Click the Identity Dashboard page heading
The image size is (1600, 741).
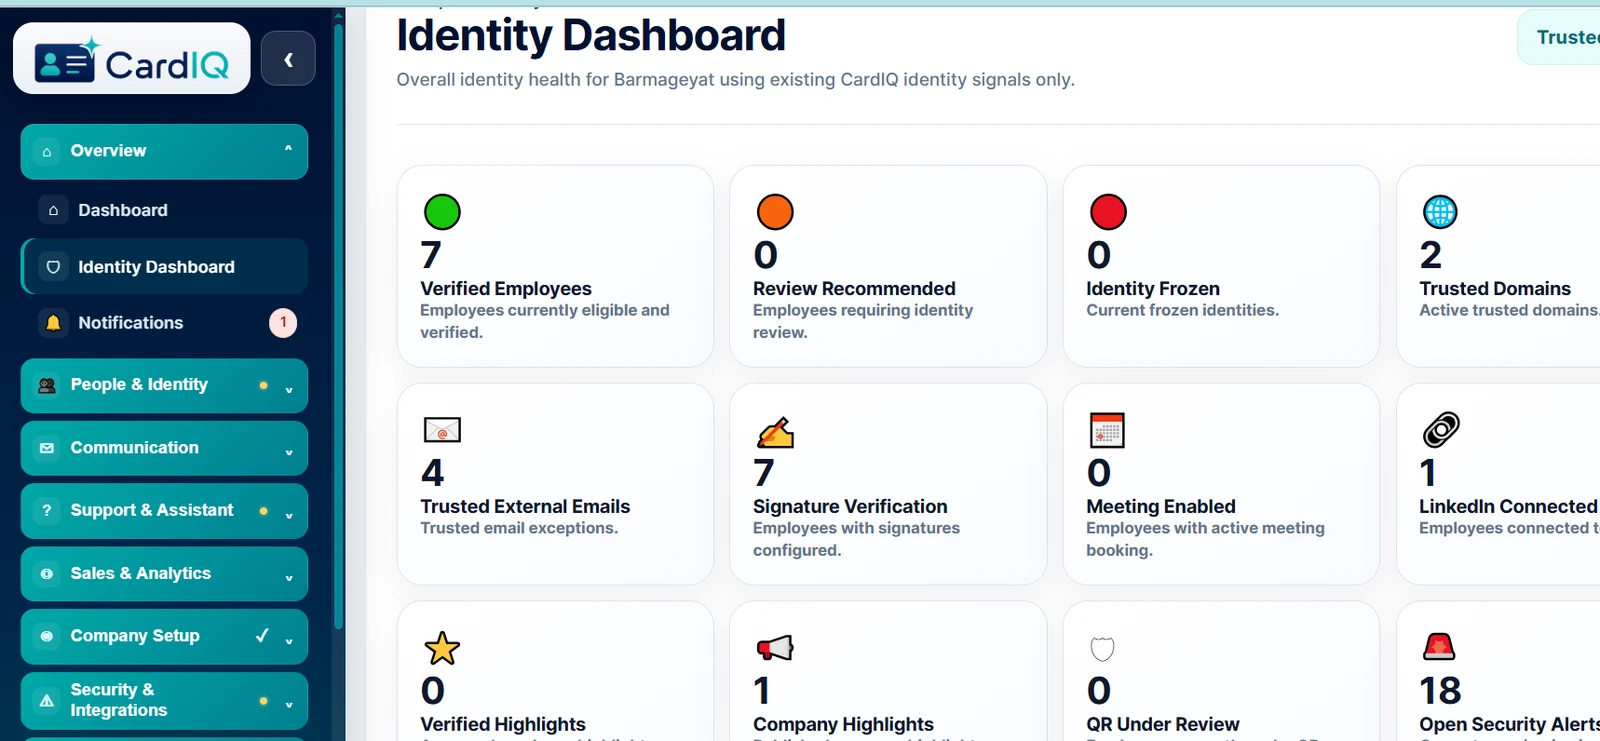tap(591, 35)
